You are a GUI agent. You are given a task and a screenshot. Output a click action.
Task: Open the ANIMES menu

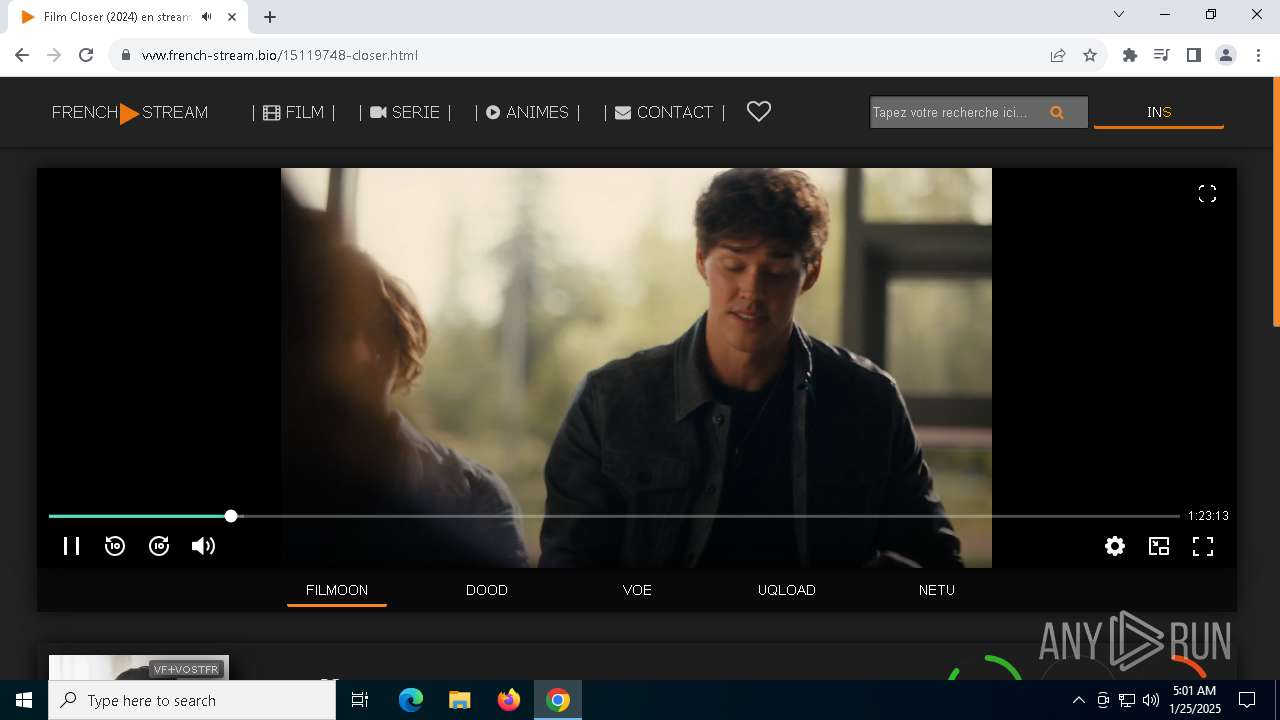[x=527, y=113]
